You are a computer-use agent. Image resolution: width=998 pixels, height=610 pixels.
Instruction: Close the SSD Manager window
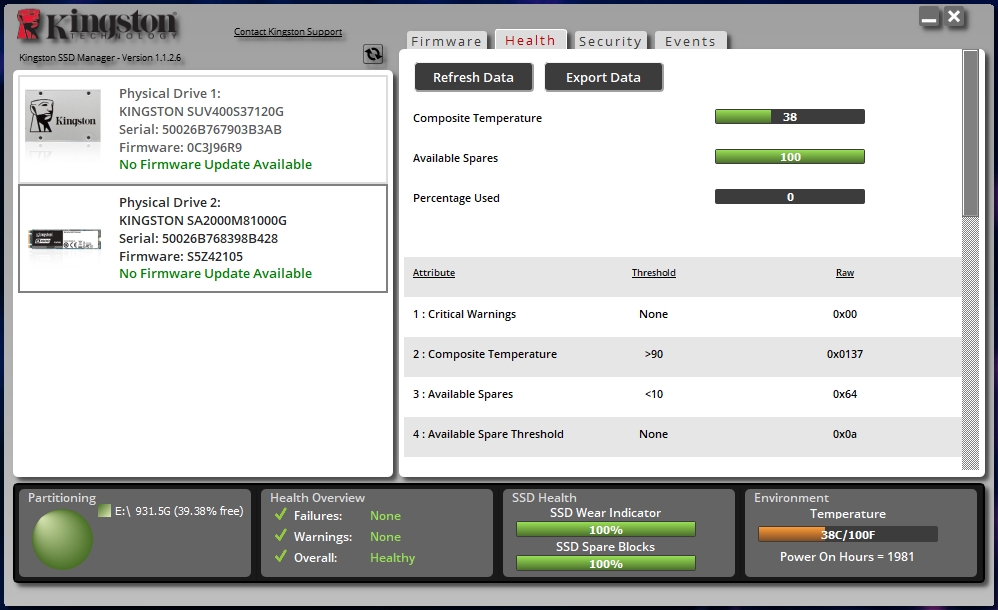coord(954,17)
